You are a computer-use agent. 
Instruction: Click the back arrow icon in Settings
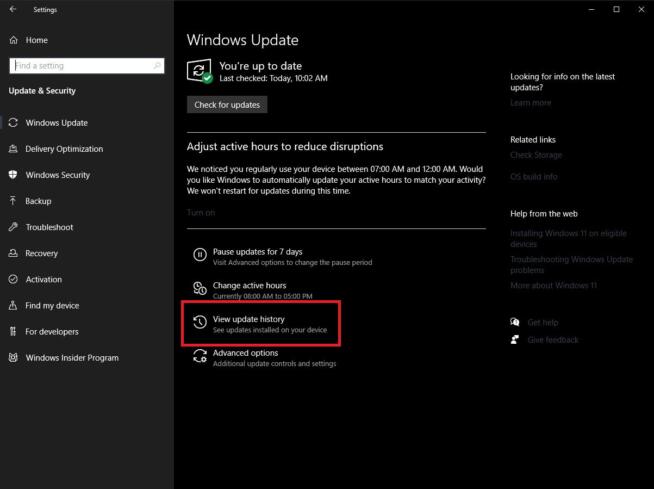(13, 9)
